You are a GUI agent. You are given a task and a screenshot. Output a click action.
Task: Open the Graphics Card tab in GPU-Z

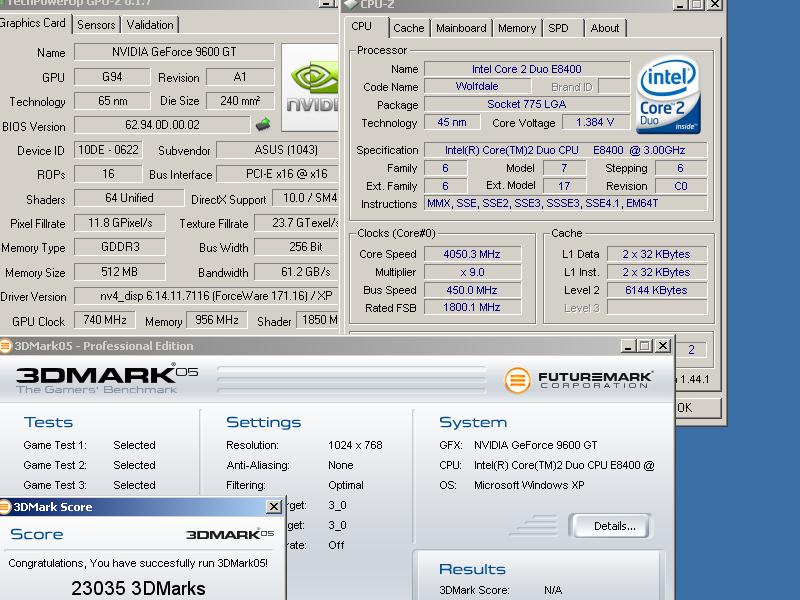click(x=33, y=23)
